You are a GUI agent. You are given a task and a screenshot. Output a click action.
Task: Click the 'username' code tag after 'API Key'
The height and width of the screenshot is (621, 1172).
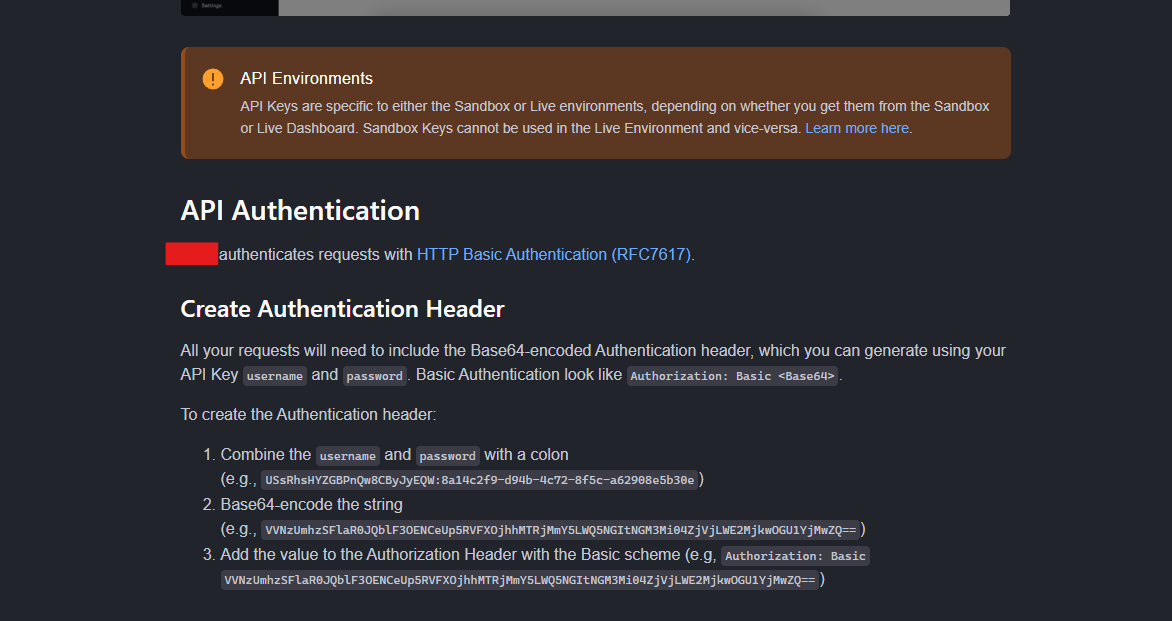[x=275, y=376]
